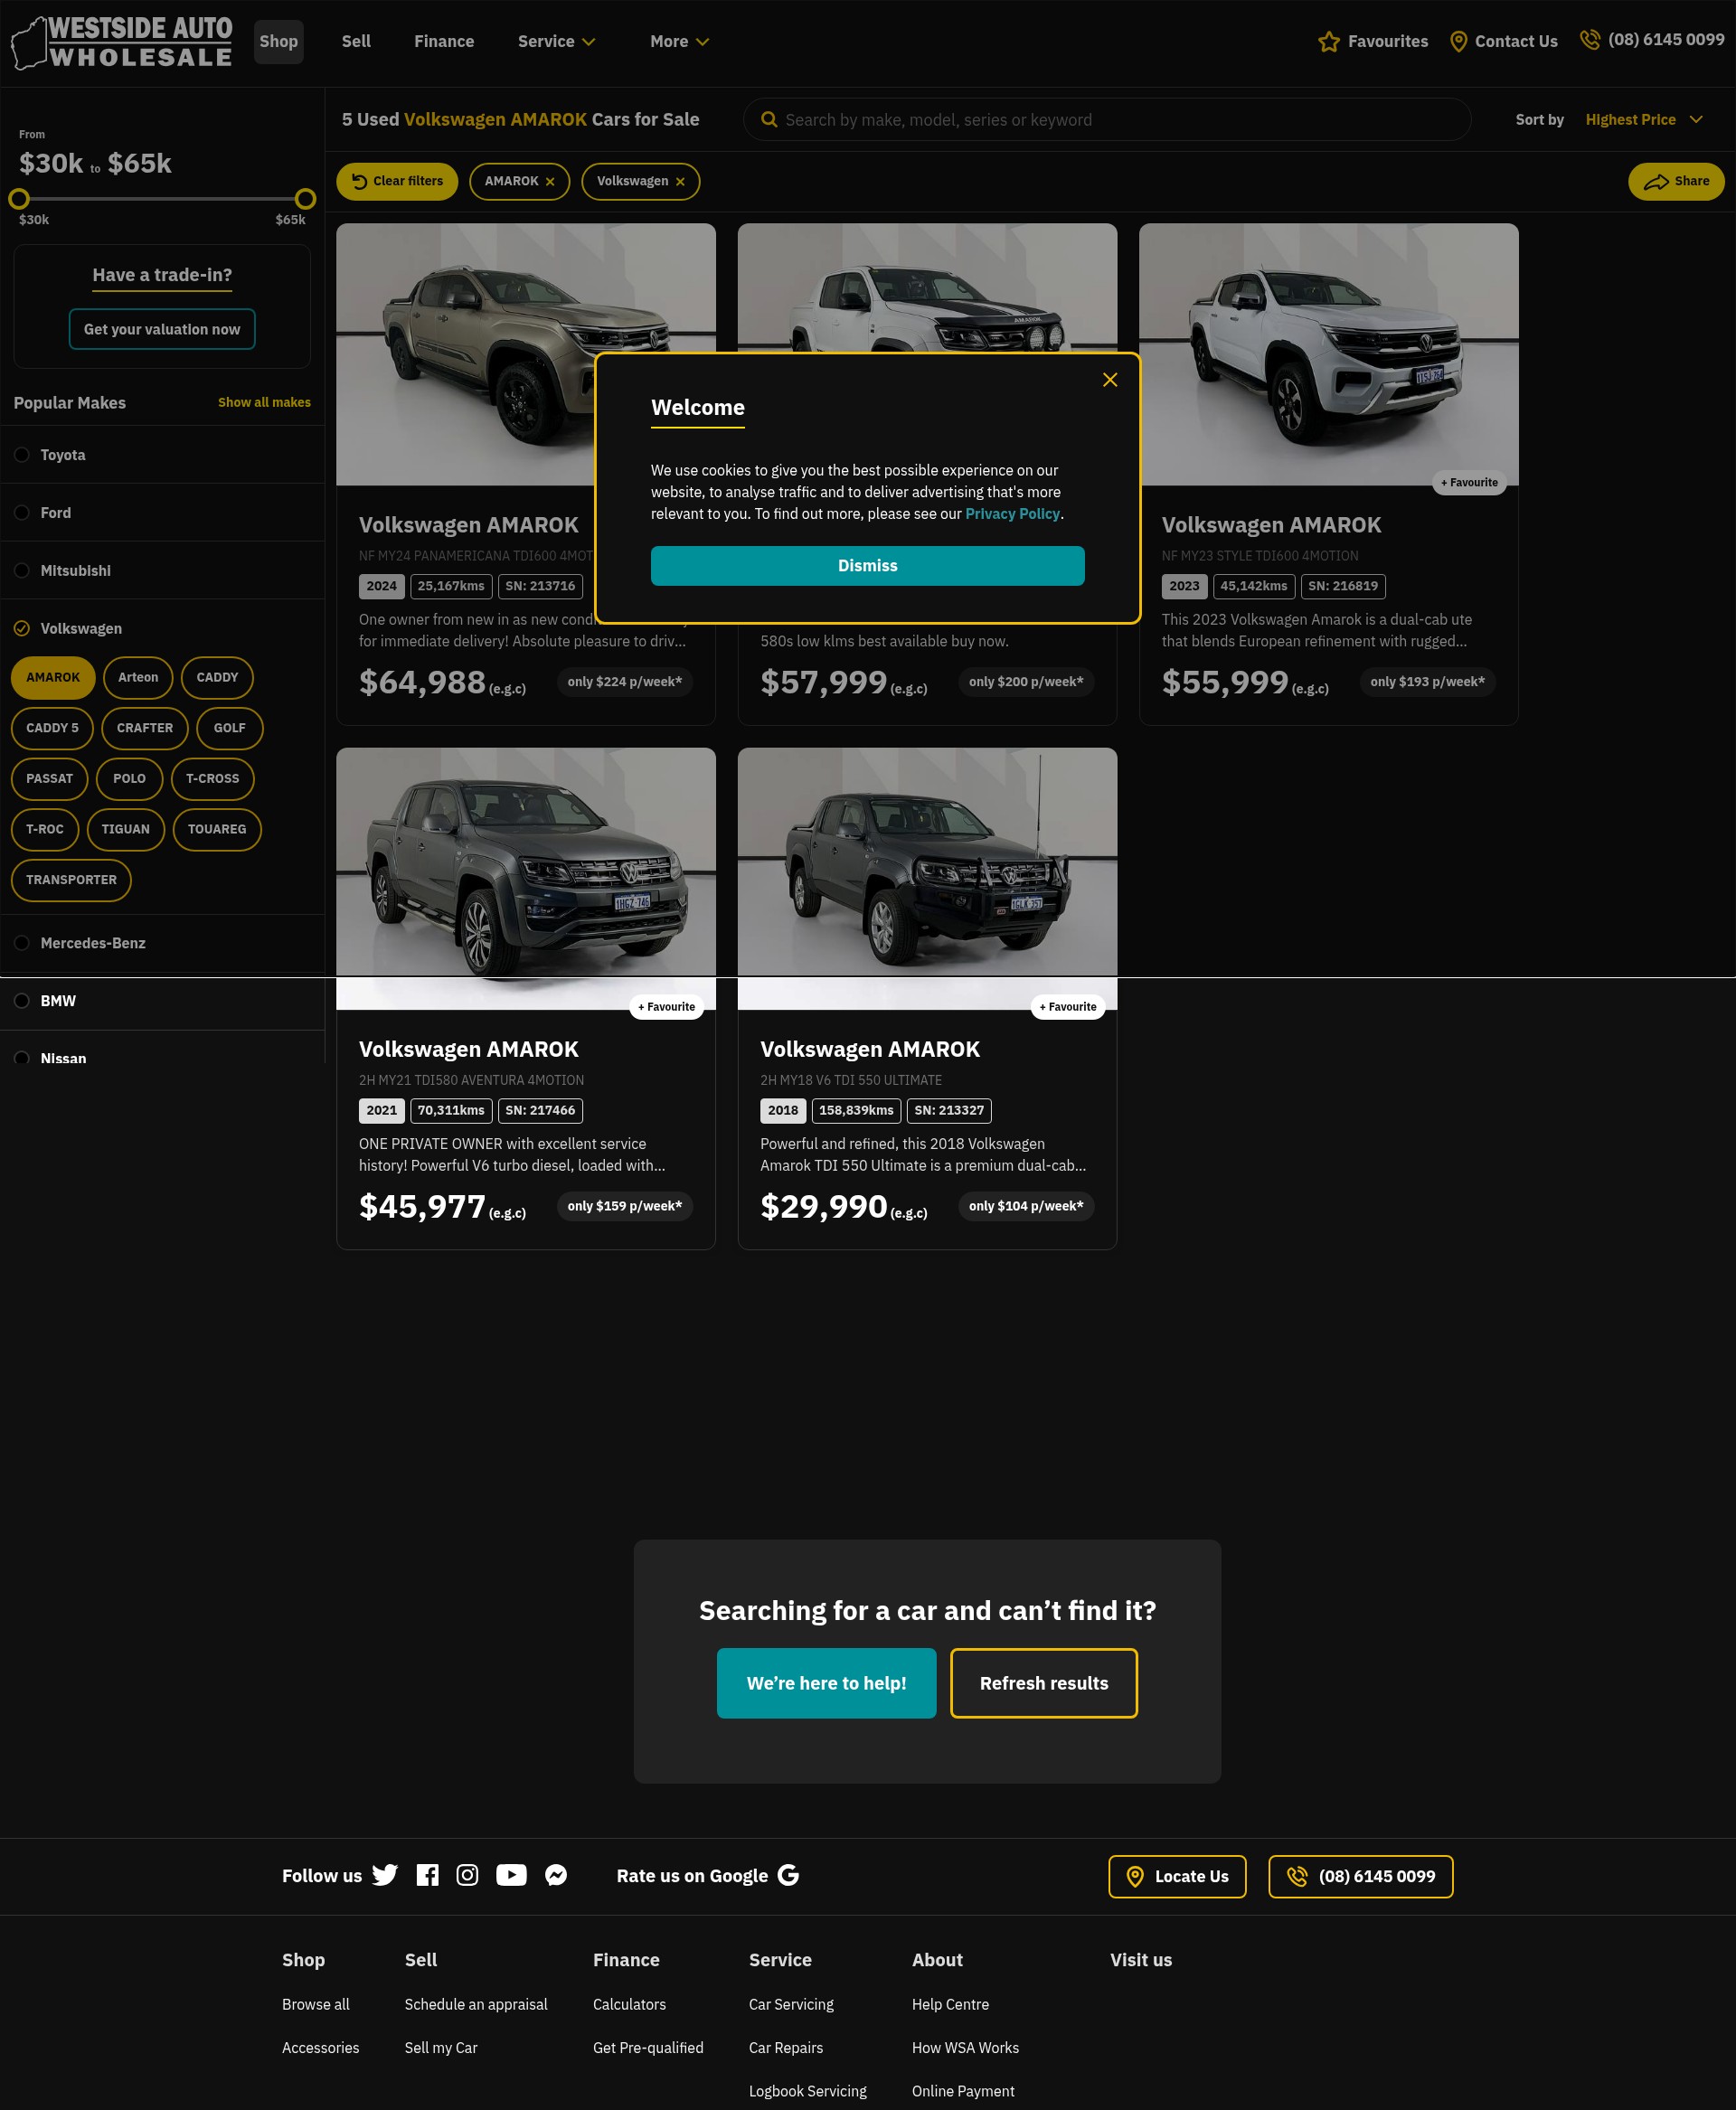
Task: Click footer phone number button
Action: (x=1360, y=1877)
